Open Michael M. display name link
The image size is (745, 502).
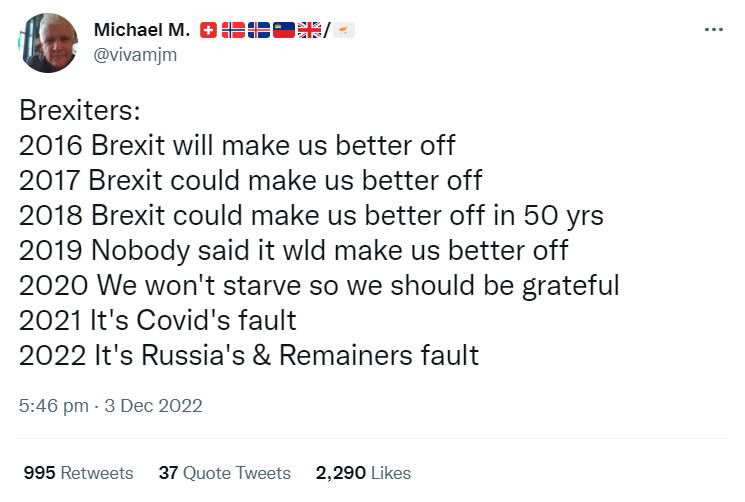[x=142, y=31]
